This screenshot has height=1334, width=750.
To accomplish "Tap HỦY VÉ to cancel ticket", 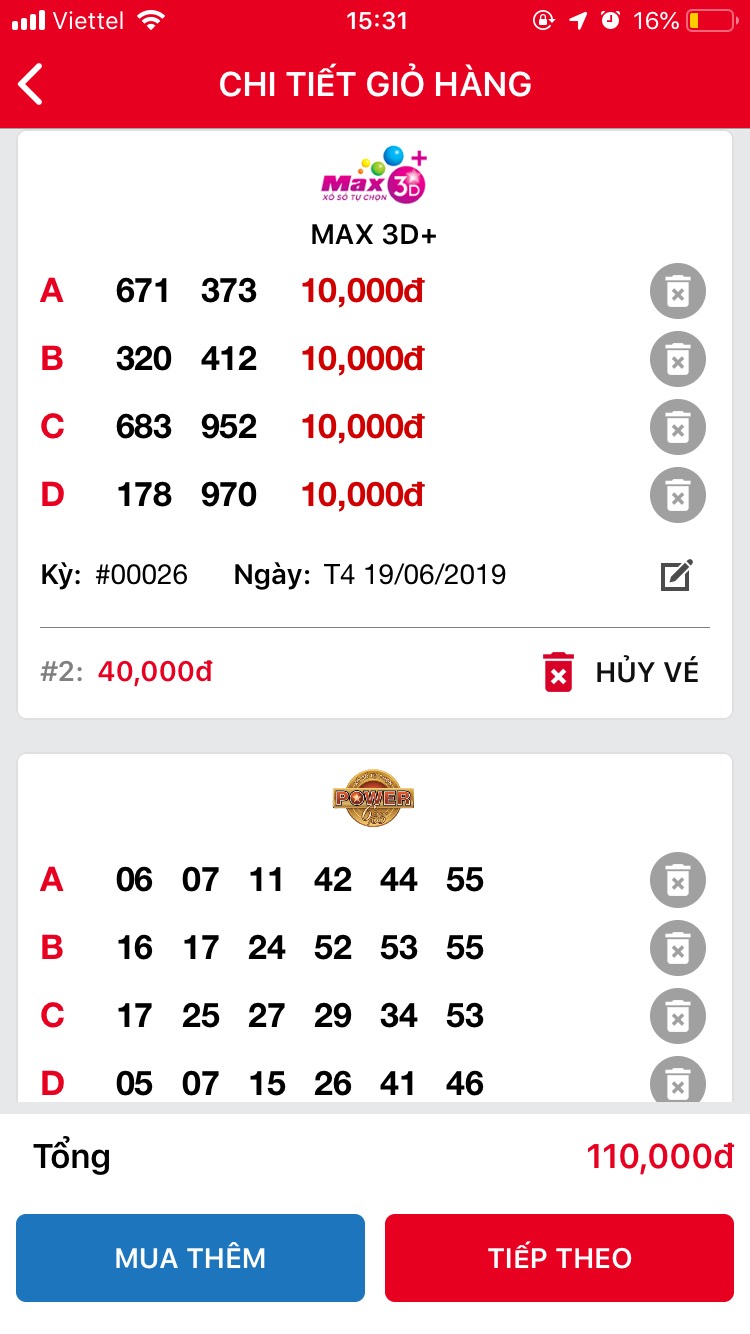I will pos(620,672).
